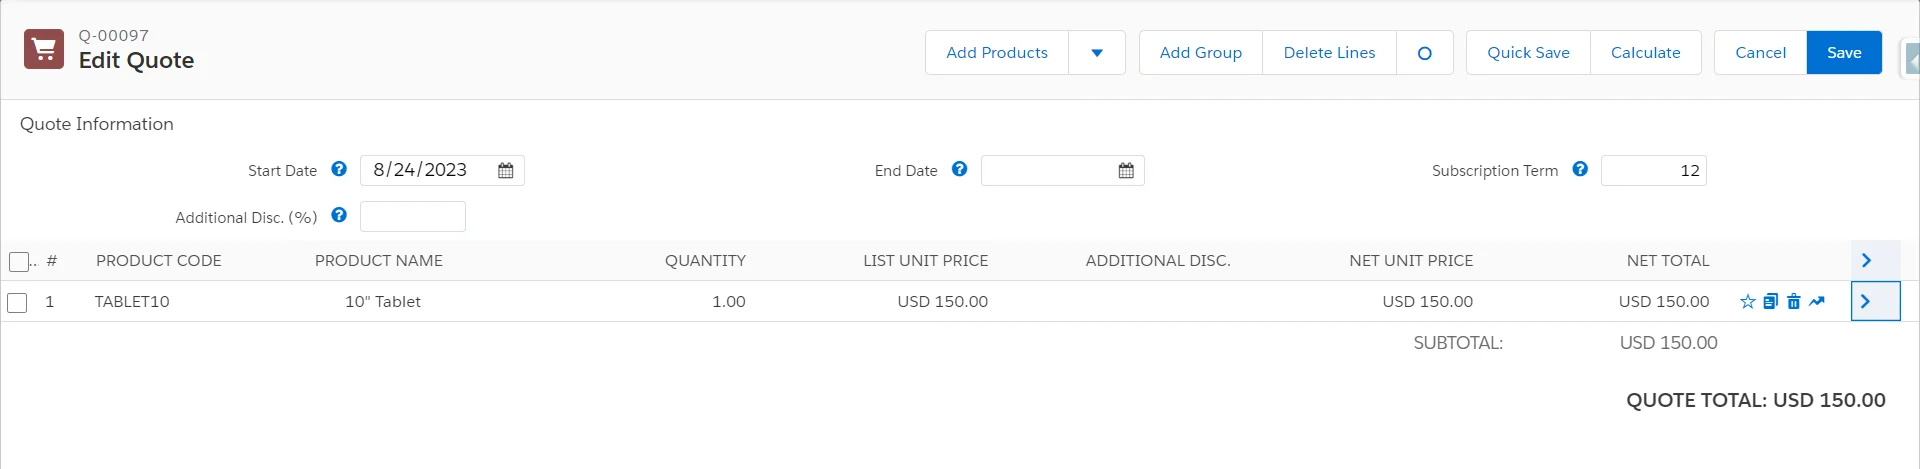Expand the columns chevron in the table header

pyautogui.click(x=1866, y=260)
